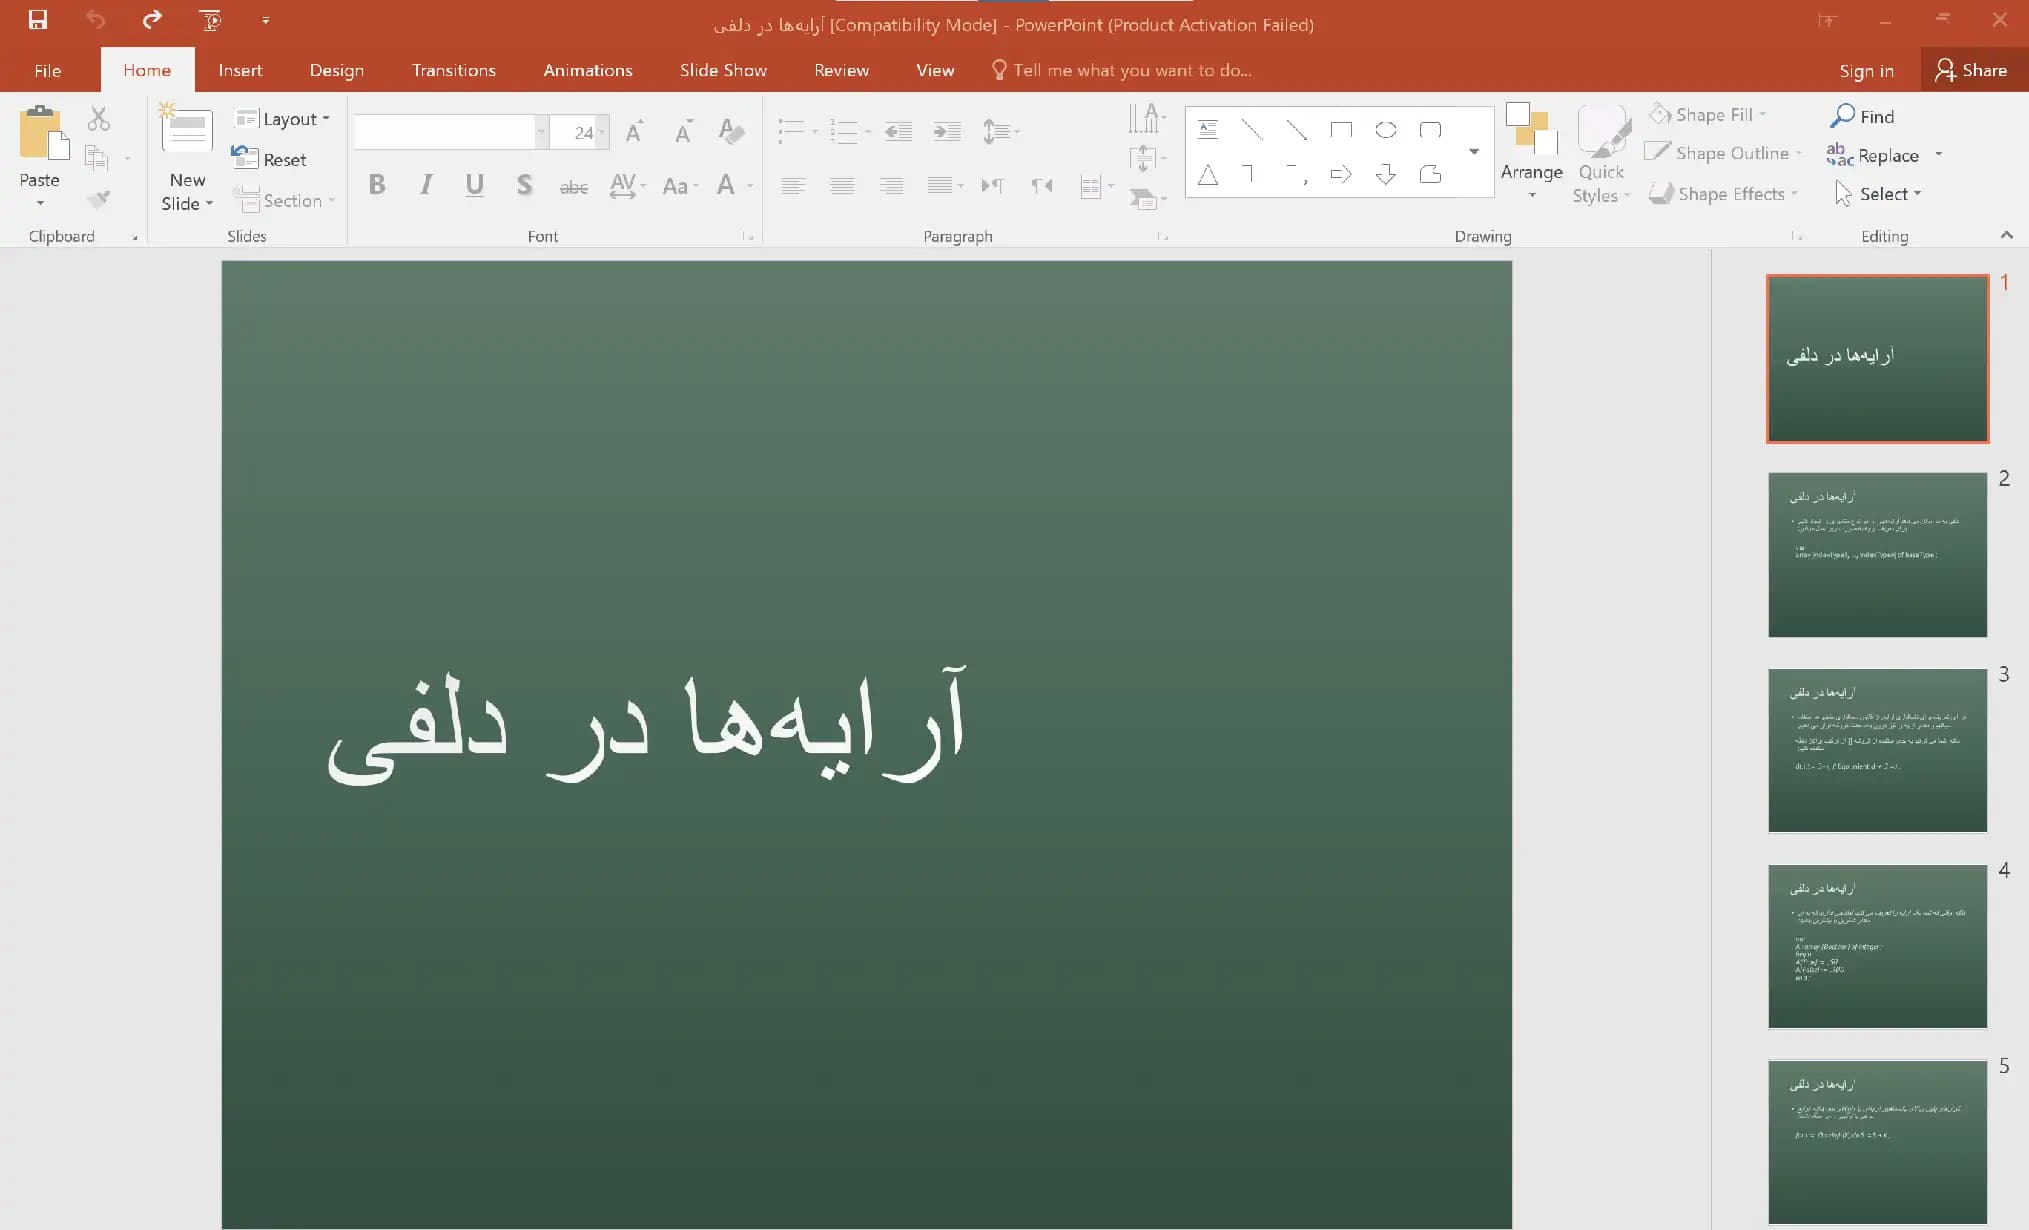This screenshot has height=1230, width=2029.
Task: Click the Redo arrow icon
Action: [152, 19]
